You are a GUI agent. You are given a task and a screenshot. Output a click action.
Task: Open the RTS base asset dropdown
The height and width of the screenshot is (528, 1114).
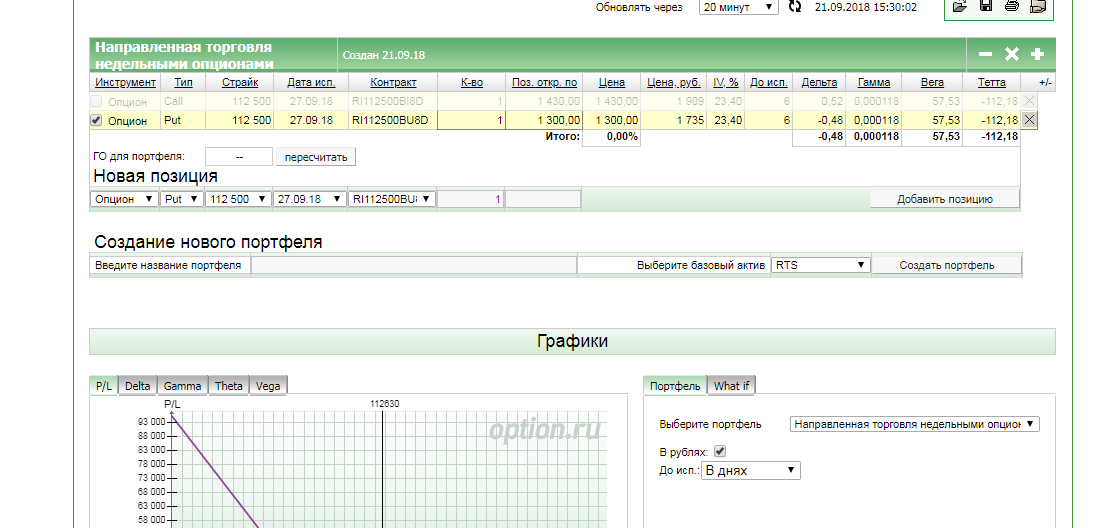[x=821, y=265]
